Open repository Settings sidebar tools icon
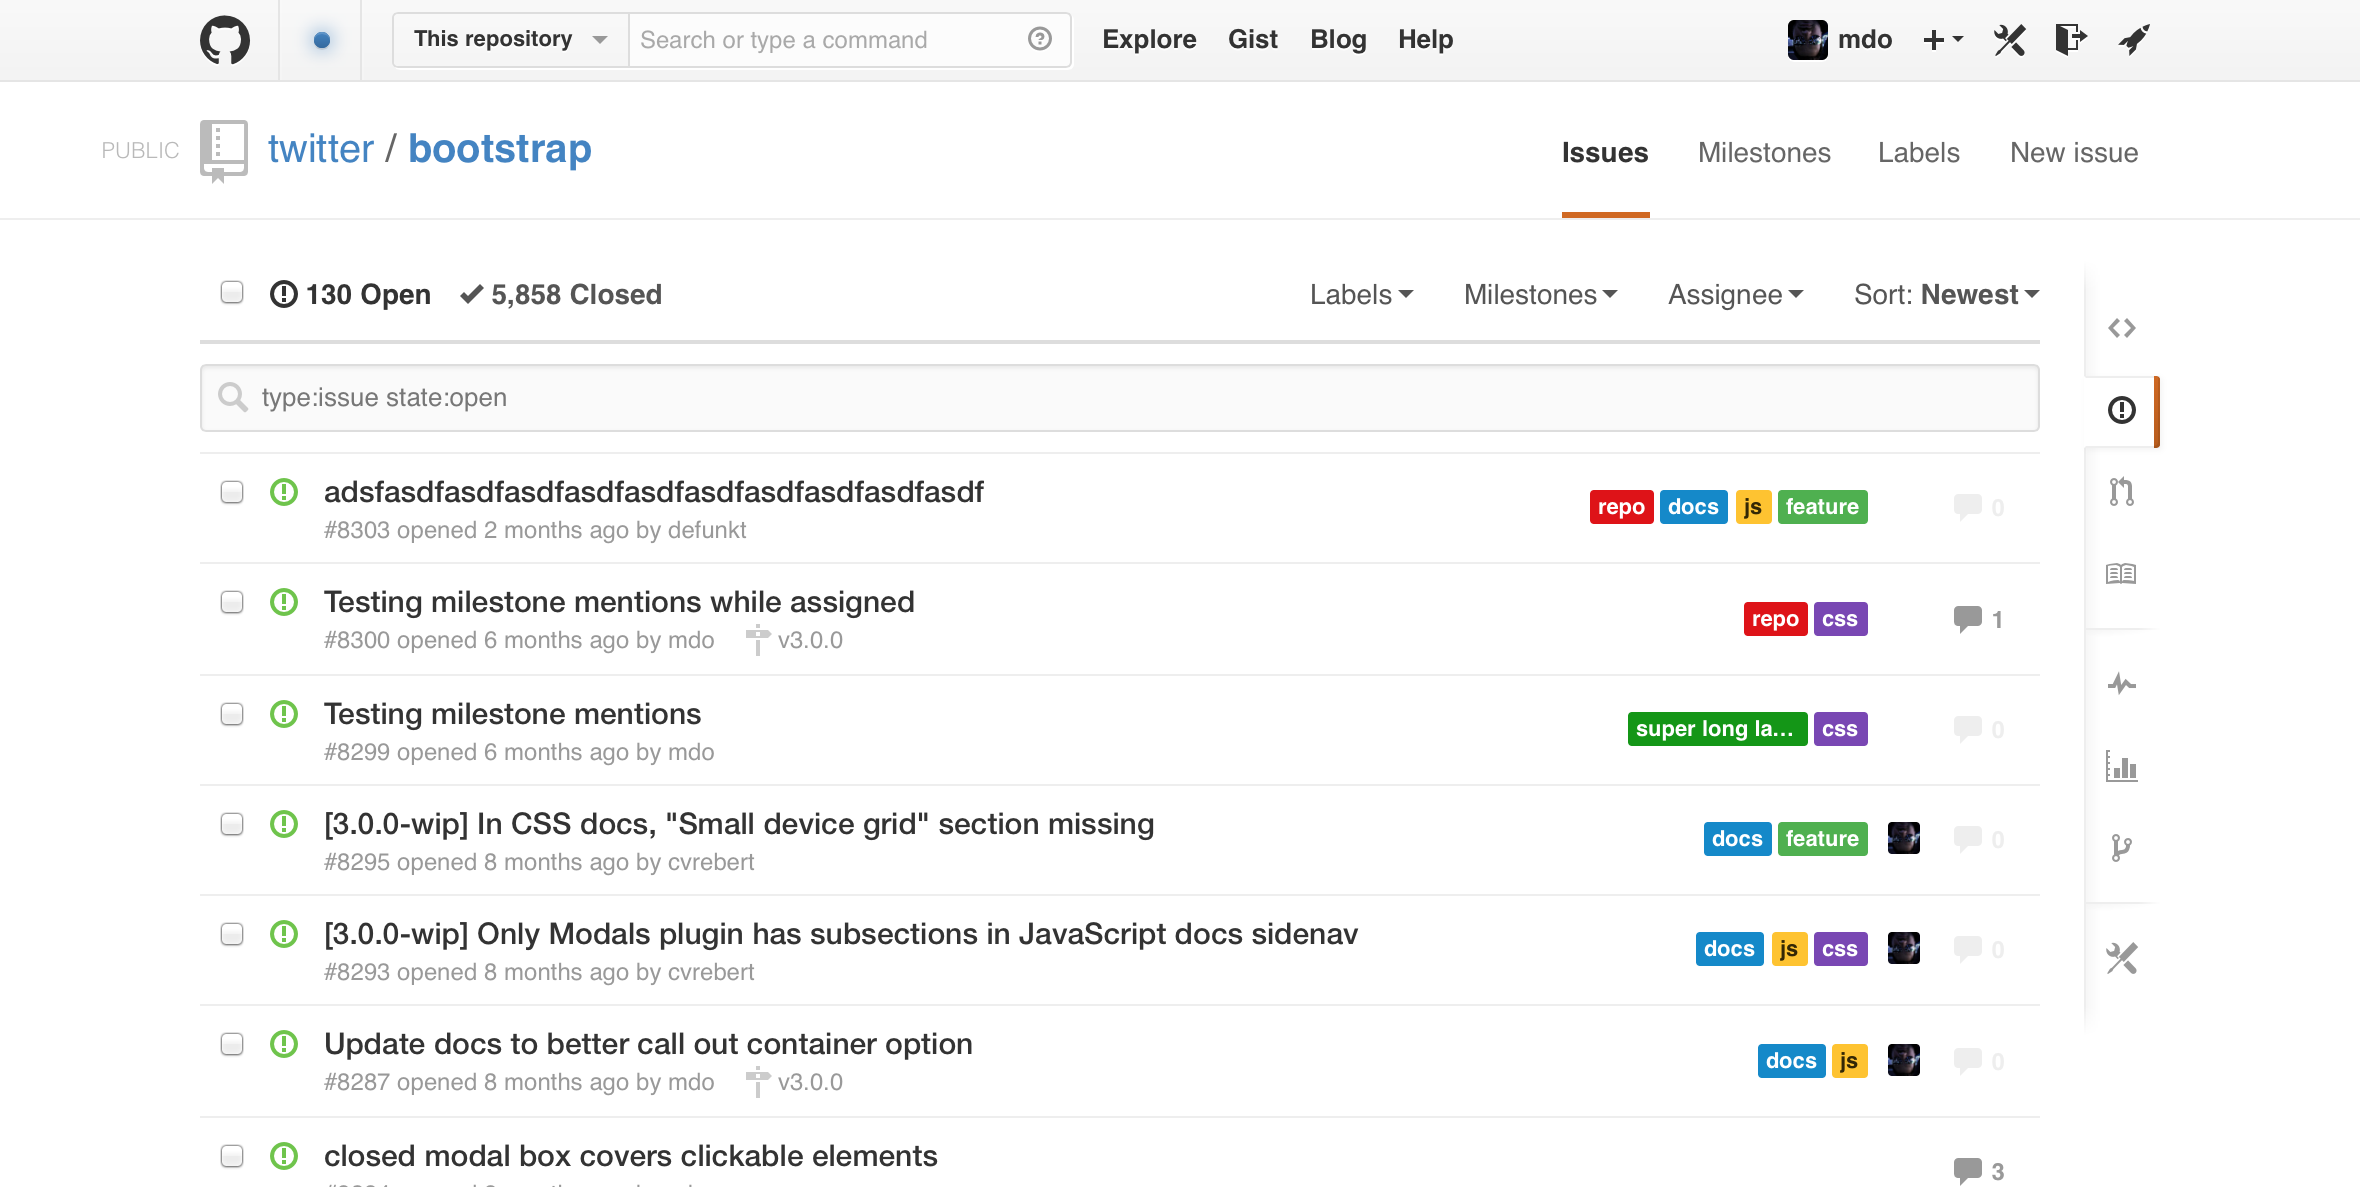Screen dimensions: 2360x1187 coord(2122,958)
